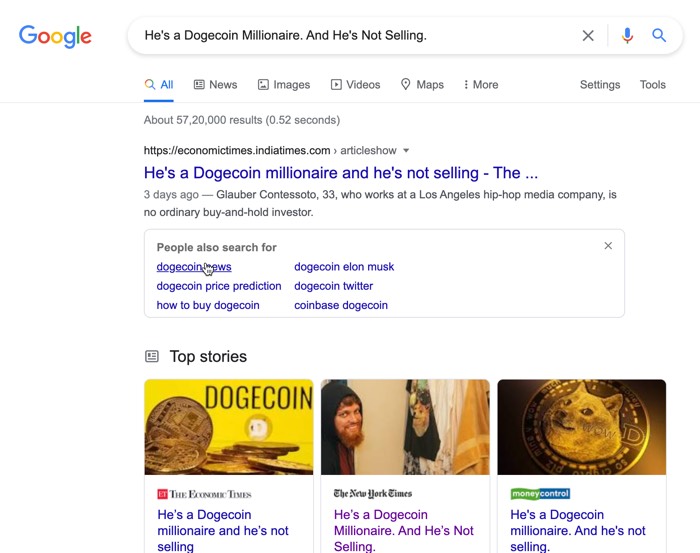Open the hooded bearded man story thumbnail
This screenshot has height=553, width=700.
(405, 427)
